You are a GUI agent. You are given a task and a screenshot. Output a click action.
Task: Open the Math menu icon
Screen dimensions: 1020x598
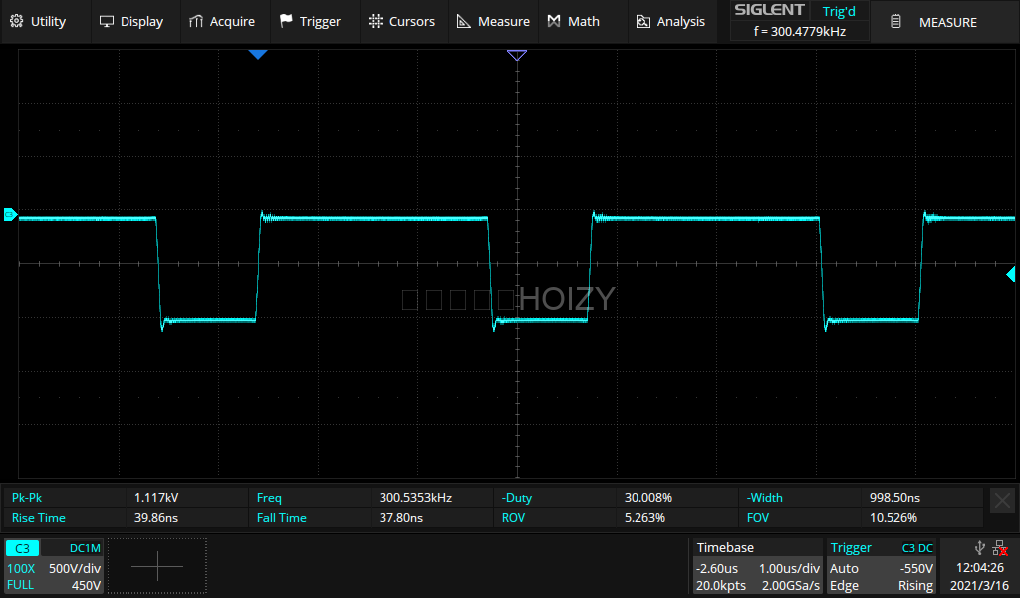[x=555, y=21]
